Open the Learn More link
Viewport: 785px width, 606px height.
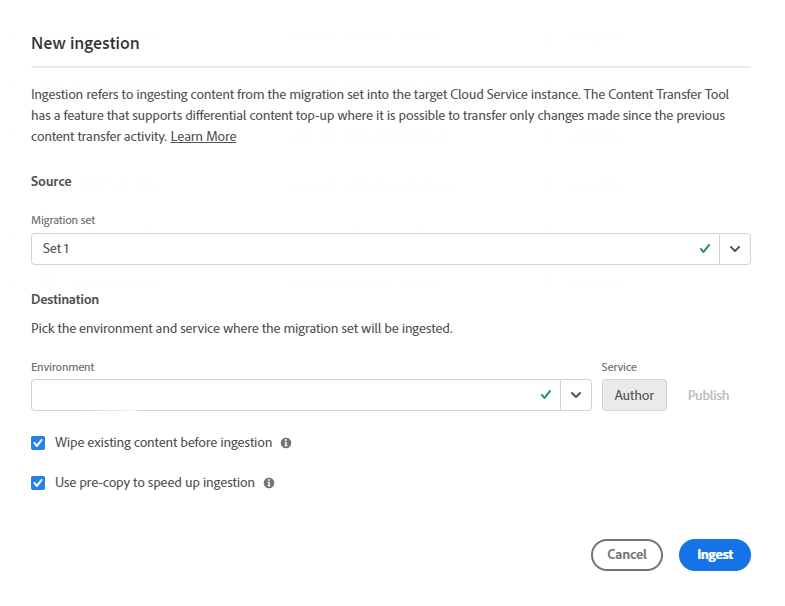pyautogui.click(x=203, y=137)
